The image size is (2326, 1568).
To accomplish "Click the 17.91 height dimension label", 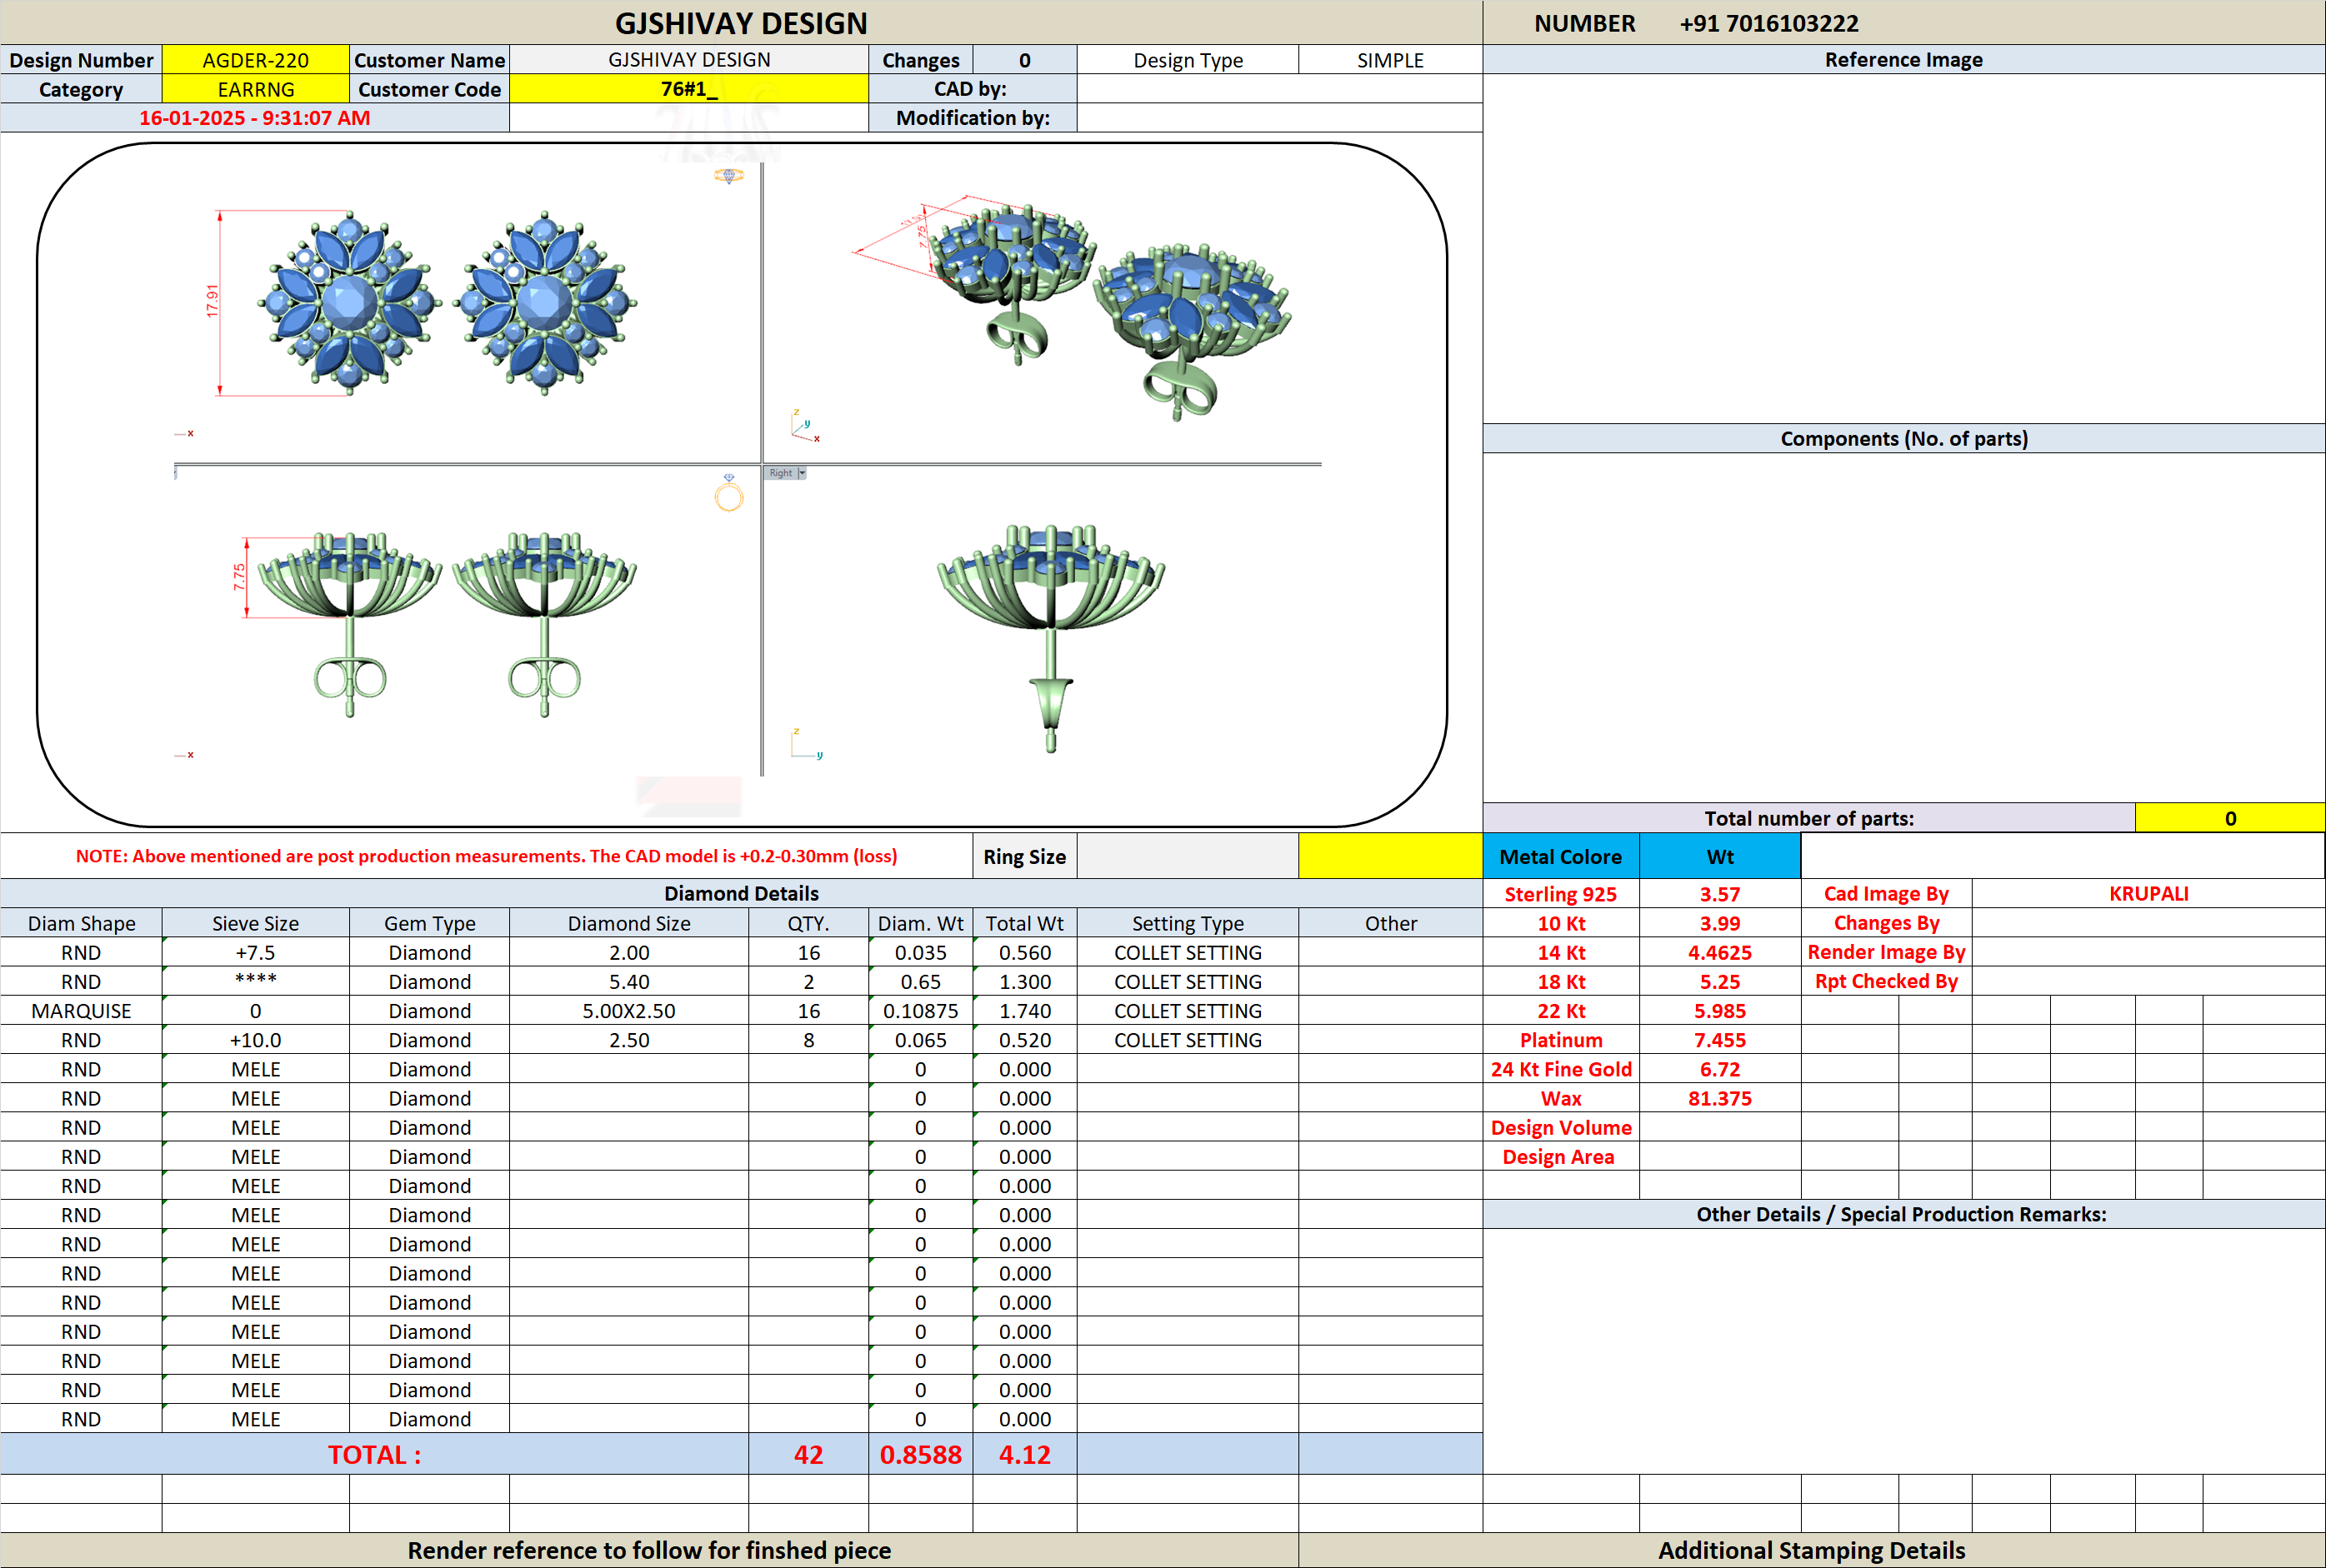I will (212, 301).
